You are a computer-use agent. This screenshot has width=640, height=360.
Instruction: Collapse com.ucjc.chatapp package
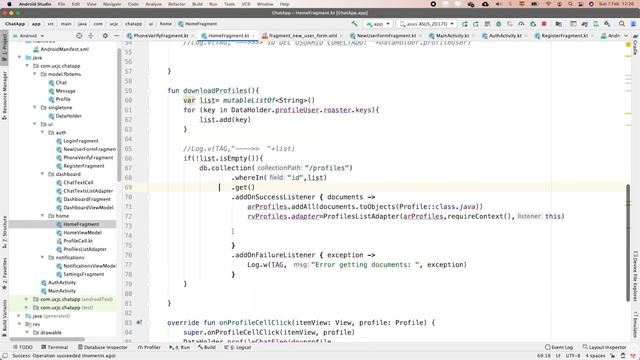27,66
